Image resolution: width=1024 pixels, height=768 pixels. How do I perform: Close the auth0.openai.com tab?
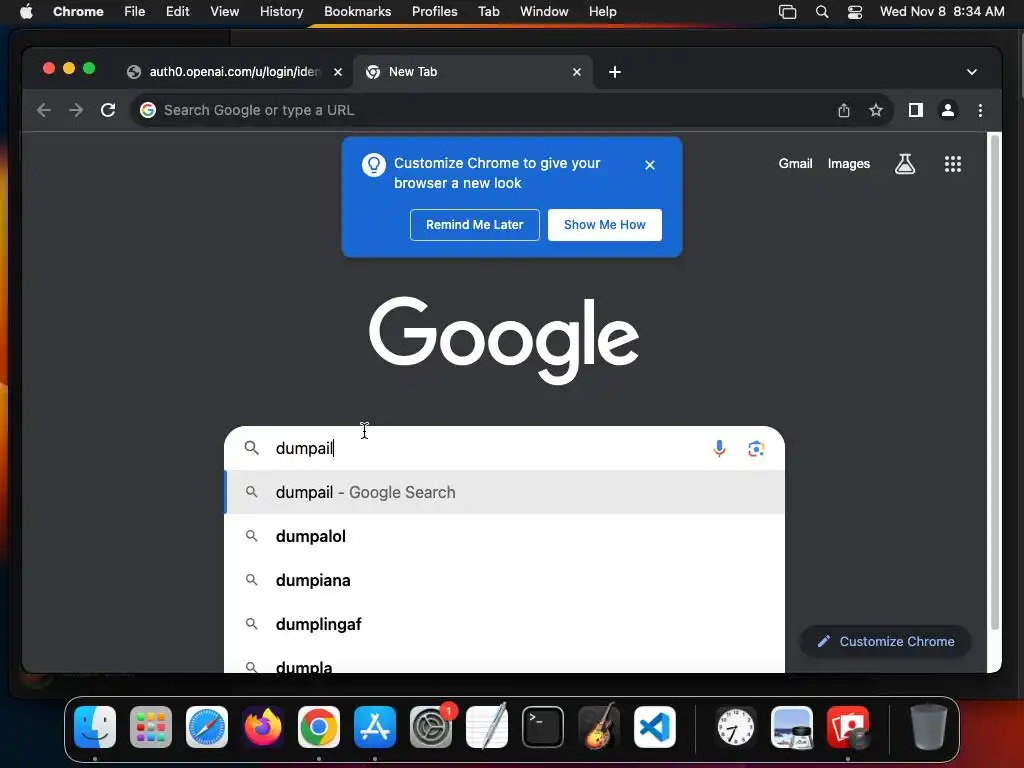[x=338, y=72]
